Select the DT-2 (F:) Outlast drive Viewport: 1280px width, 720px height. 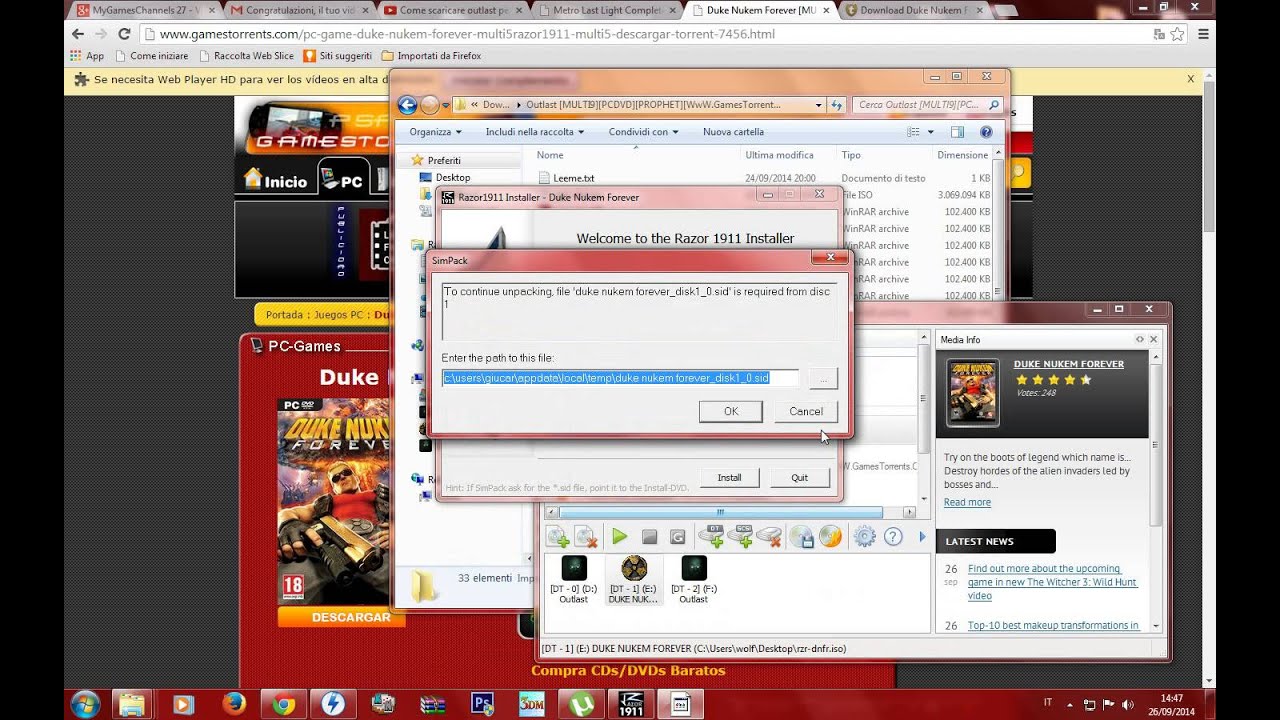(x=694, y=580)
